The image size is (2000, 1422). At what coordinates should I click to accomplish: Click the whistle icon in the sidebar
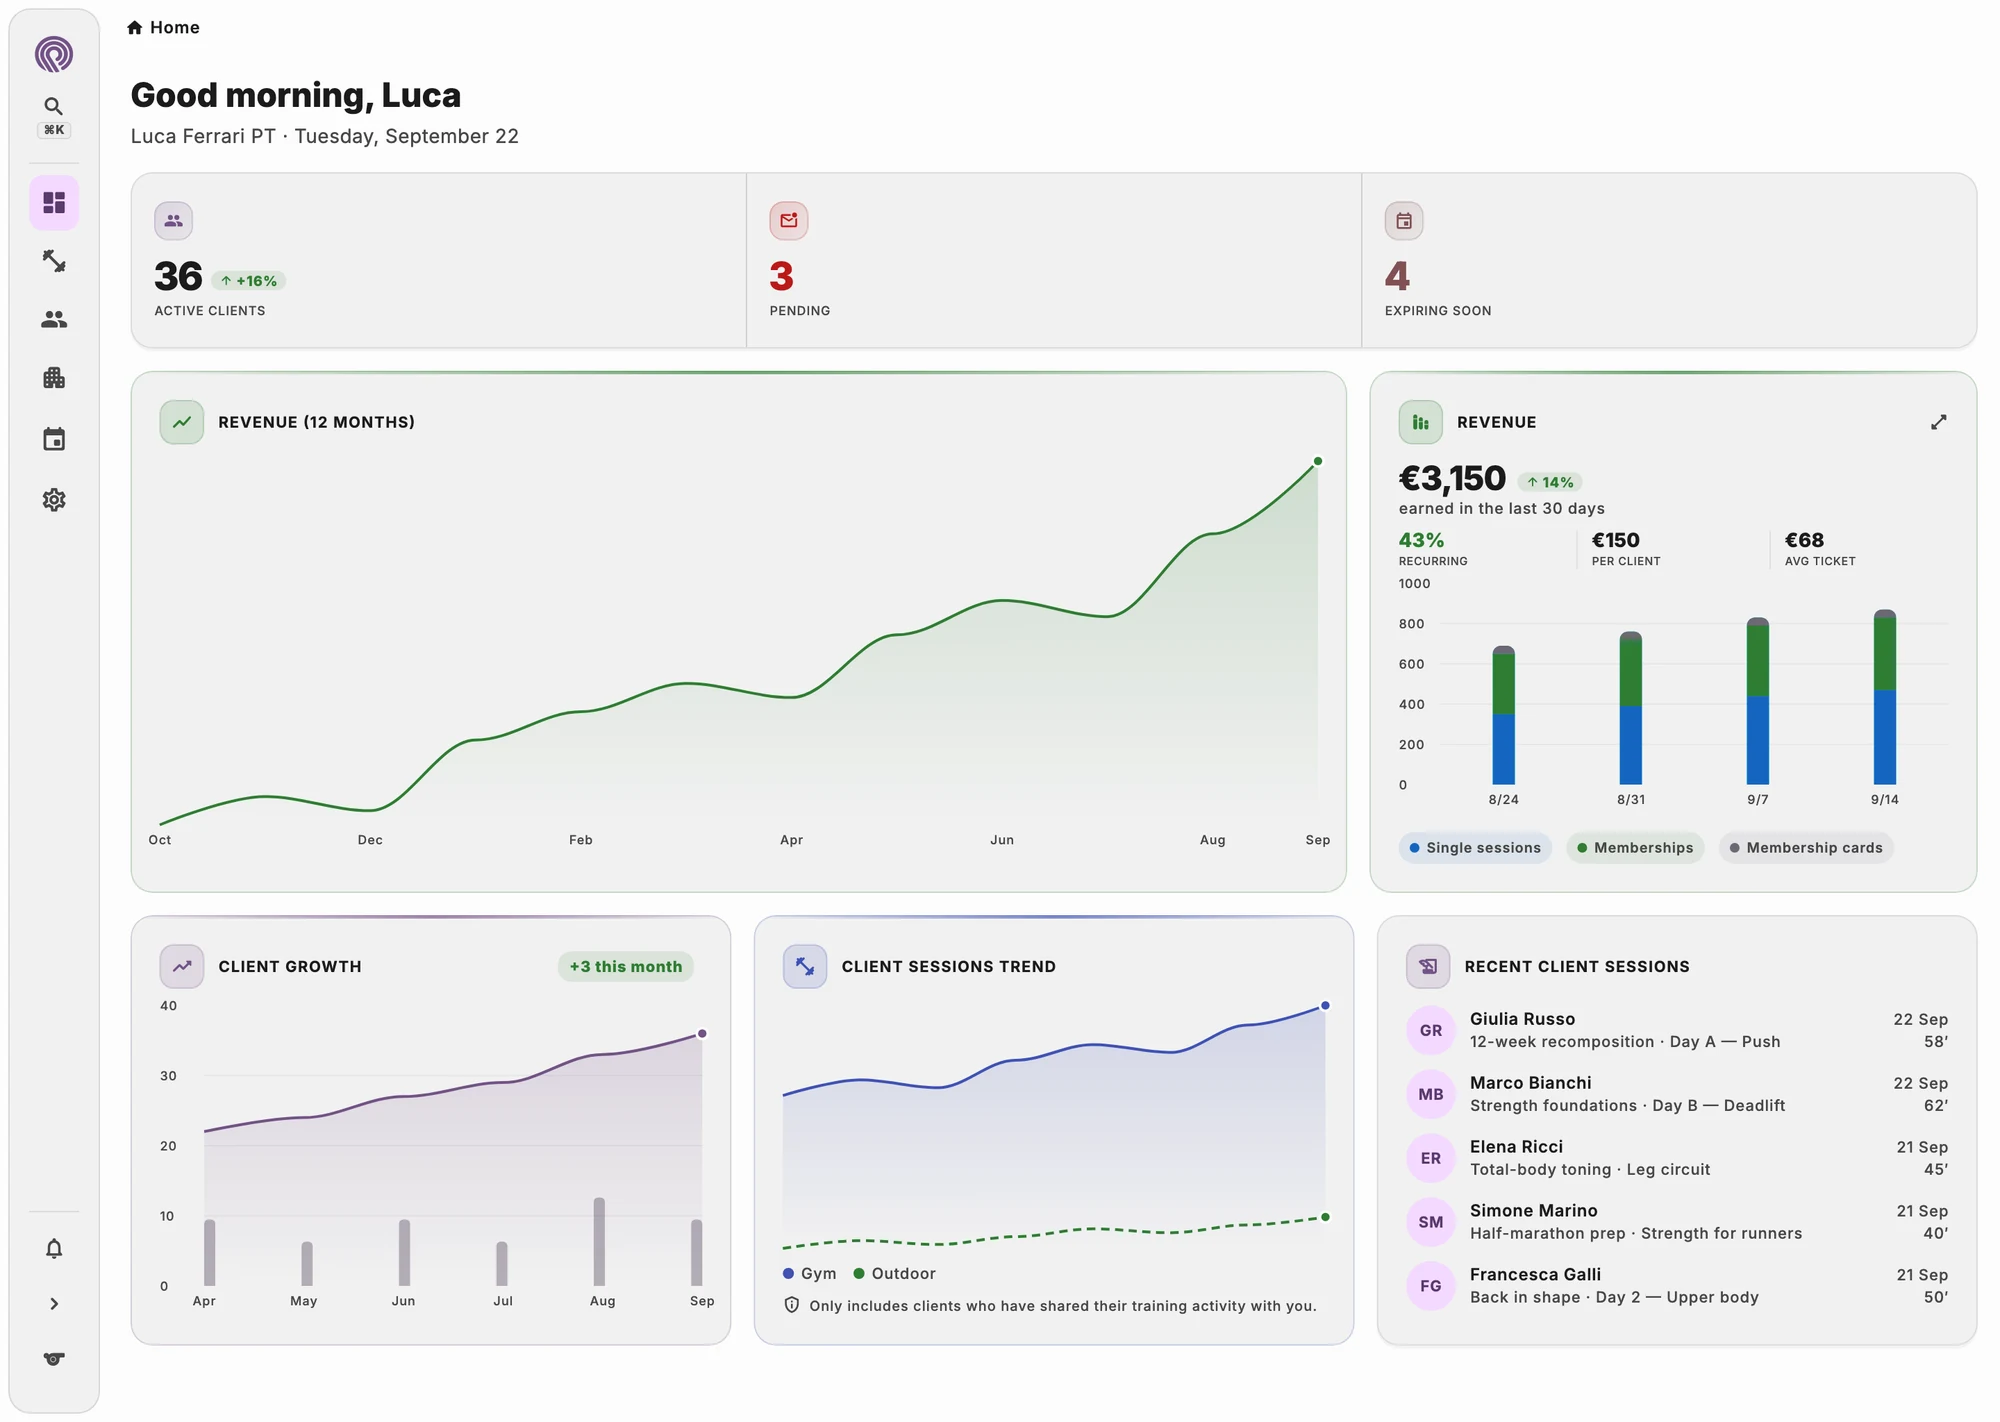54,1358
